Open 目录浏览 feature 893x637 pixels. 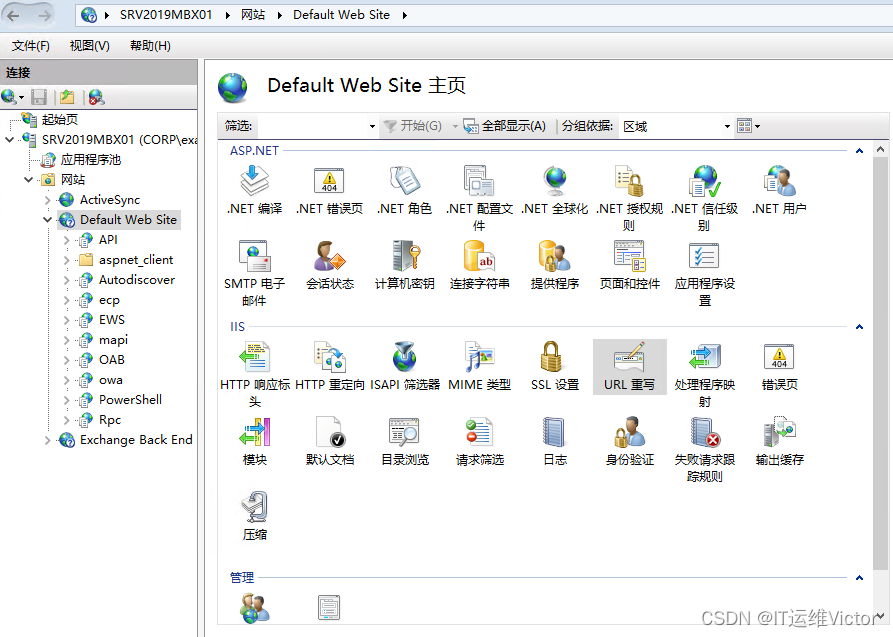(404, 442)
